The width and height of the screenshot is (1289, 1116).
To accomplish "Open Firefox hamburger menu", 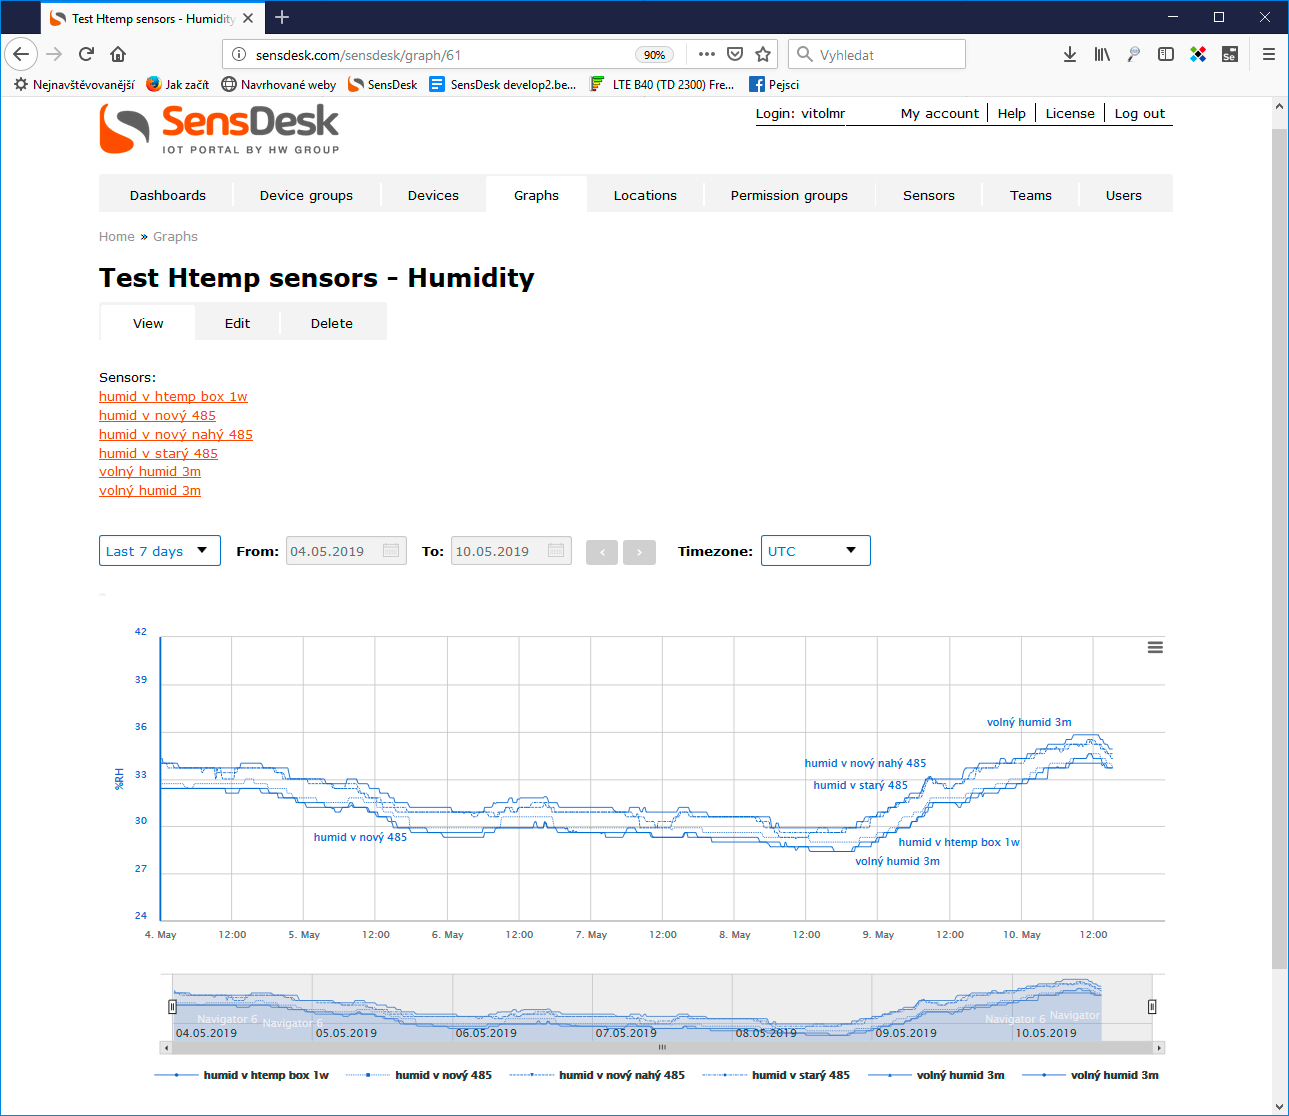I will 1269,54.
